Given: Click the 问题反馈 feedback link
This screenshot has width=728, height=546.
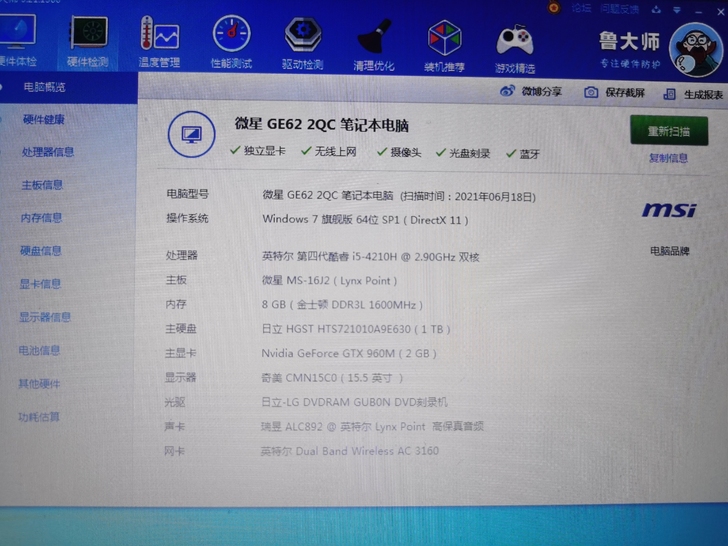Looking at the screenshot, I should [619, 9].
